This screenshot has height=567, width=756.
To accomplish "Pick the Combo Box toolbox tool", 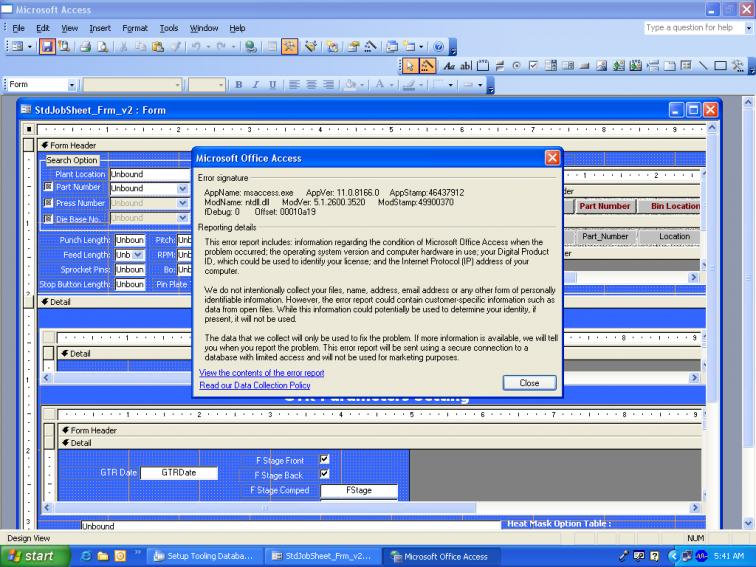I will [x=551, y=66].
